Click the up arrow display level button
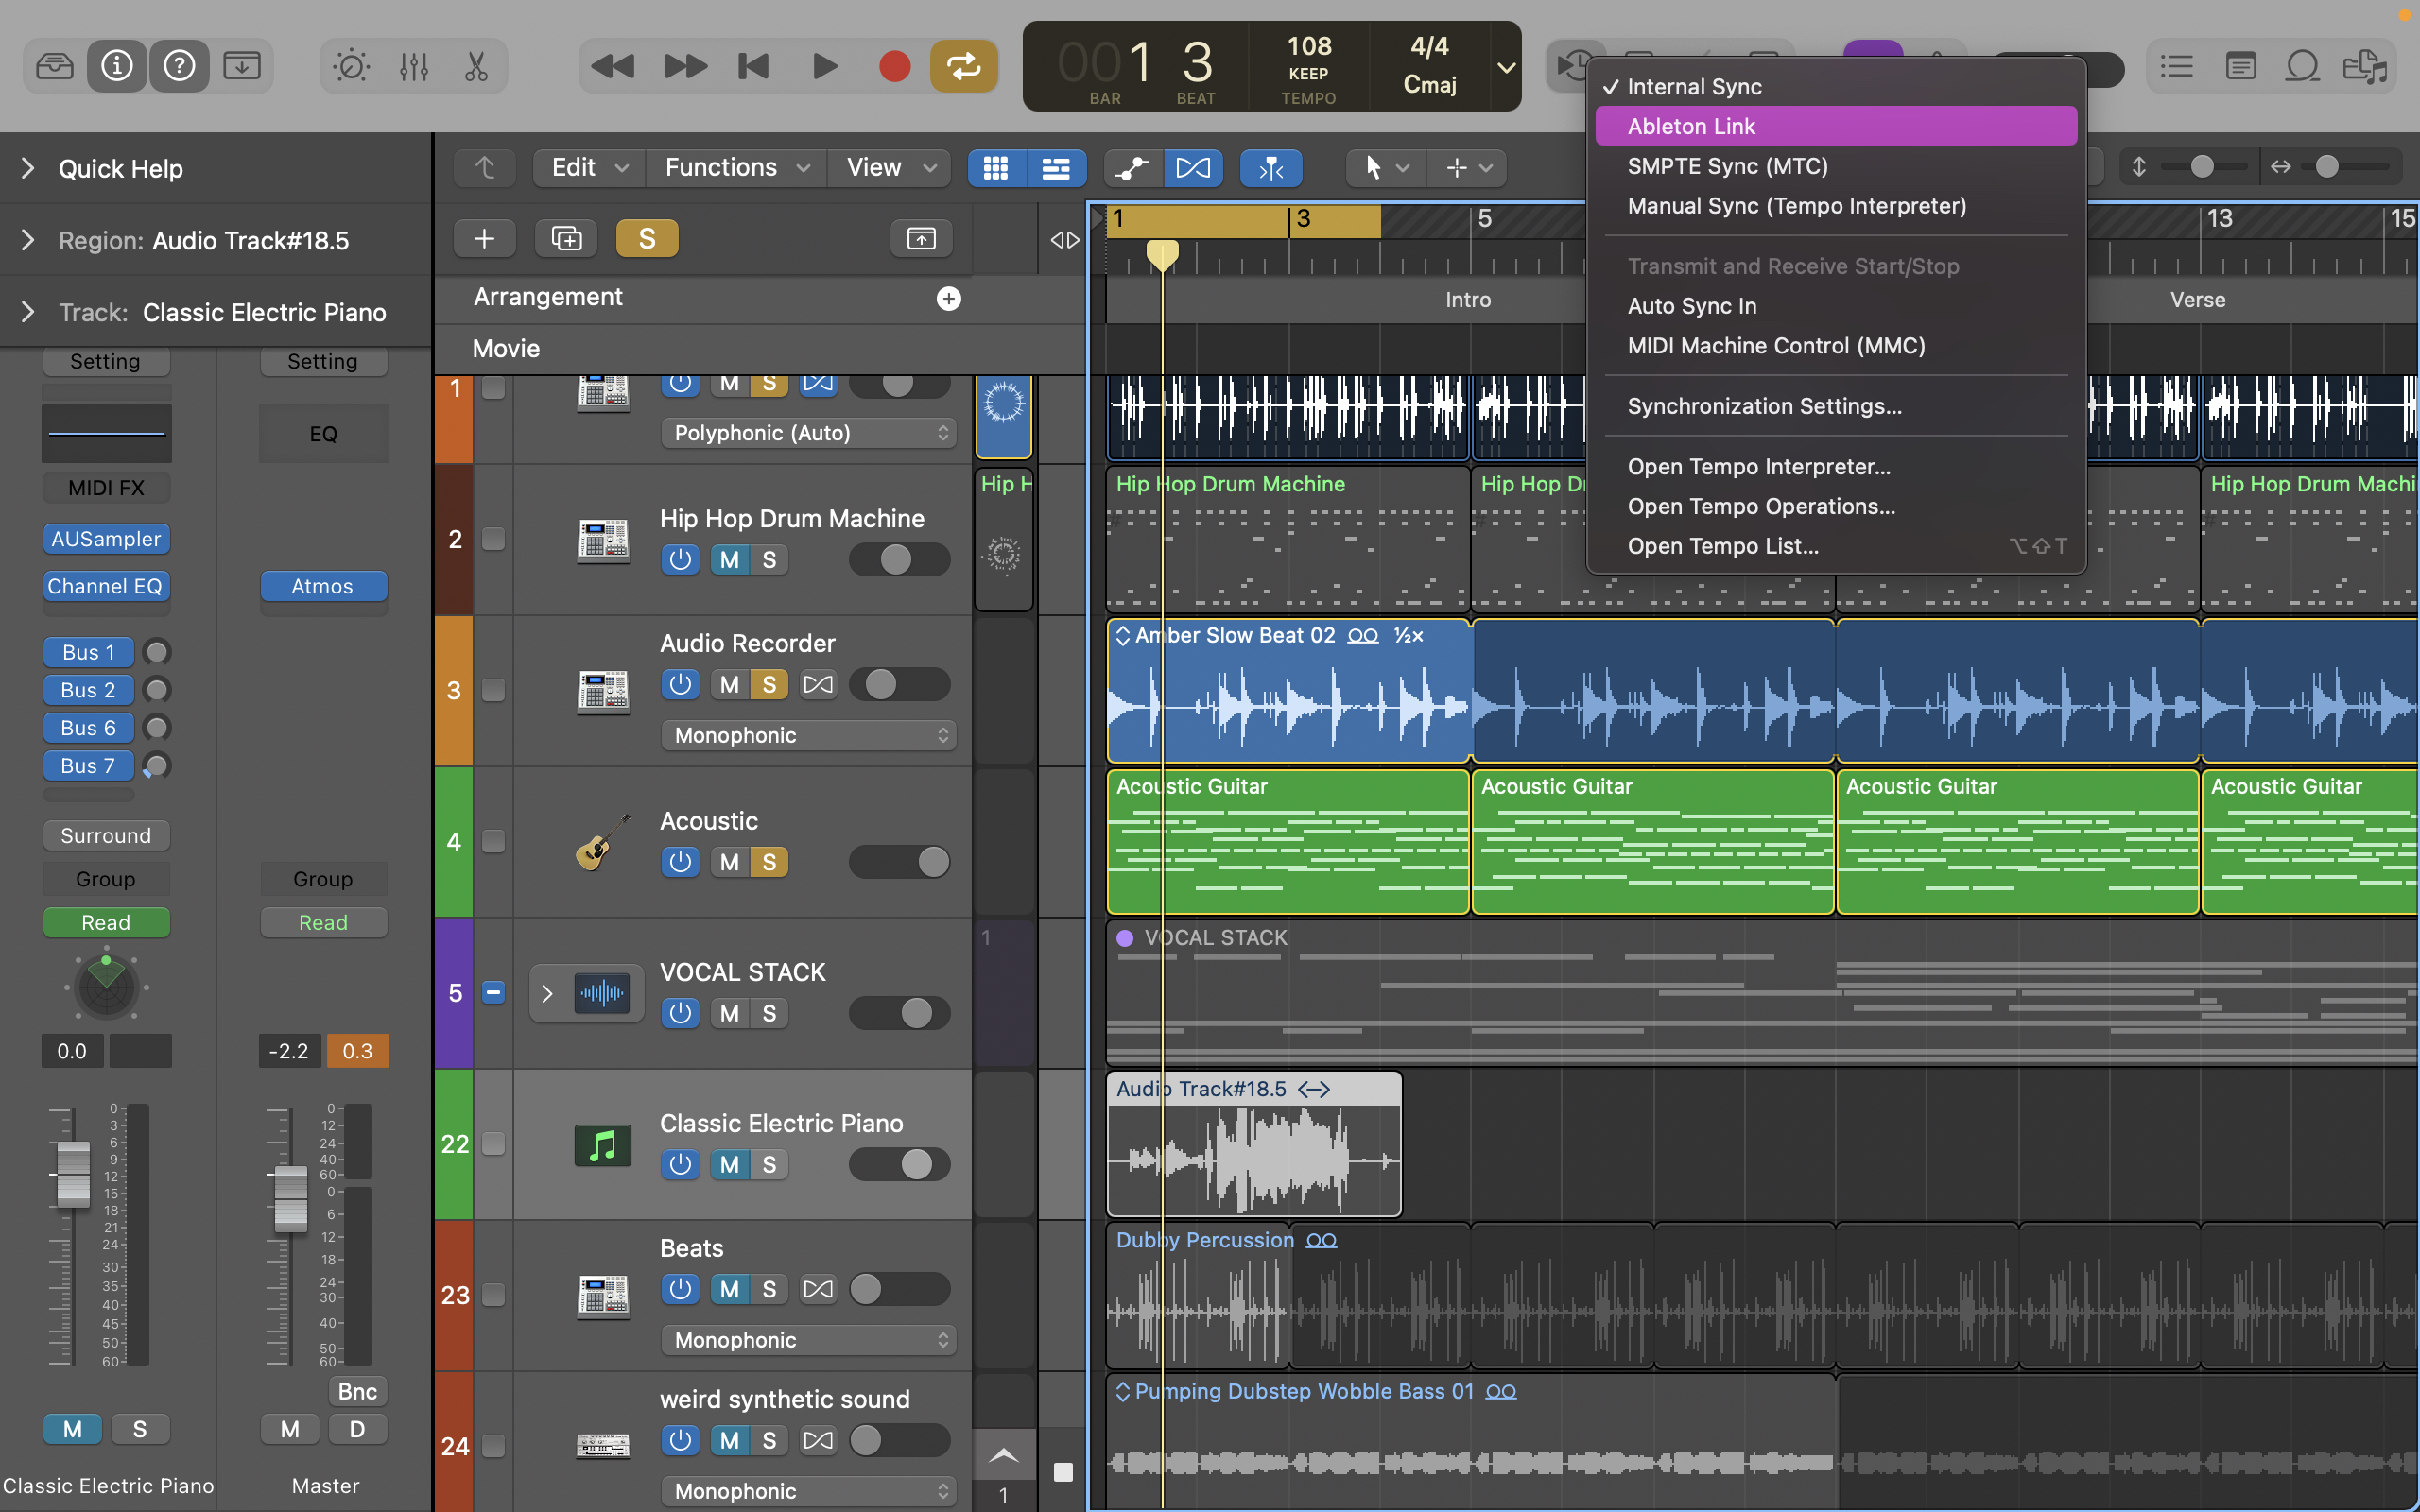This screenshot has width=2420, height=1512. (x=485, y=168)
